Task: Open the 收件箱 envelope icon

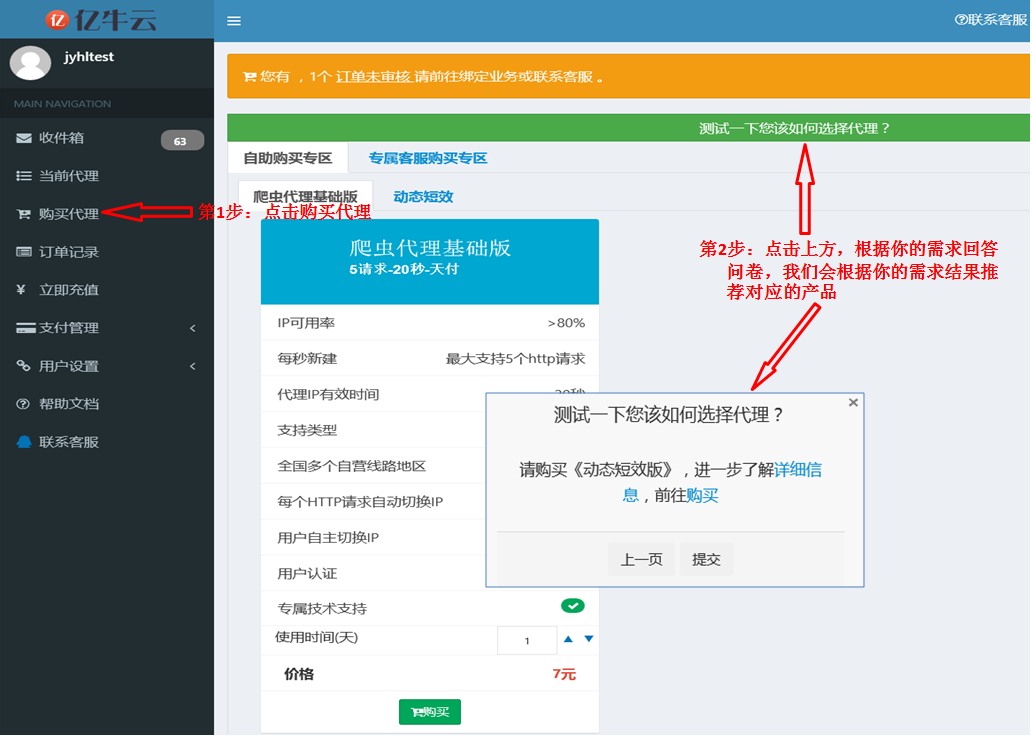Action: tap(24, 138)
